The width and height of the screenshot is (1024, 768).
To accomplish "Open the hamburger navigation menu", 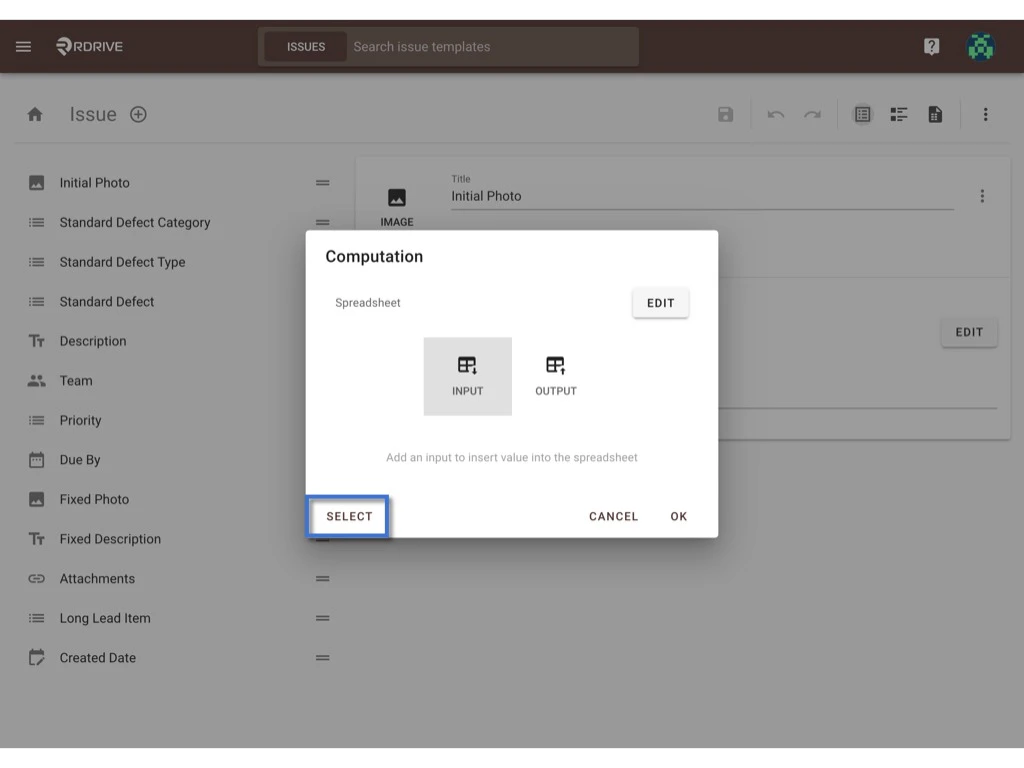I will tap(24, 46).
